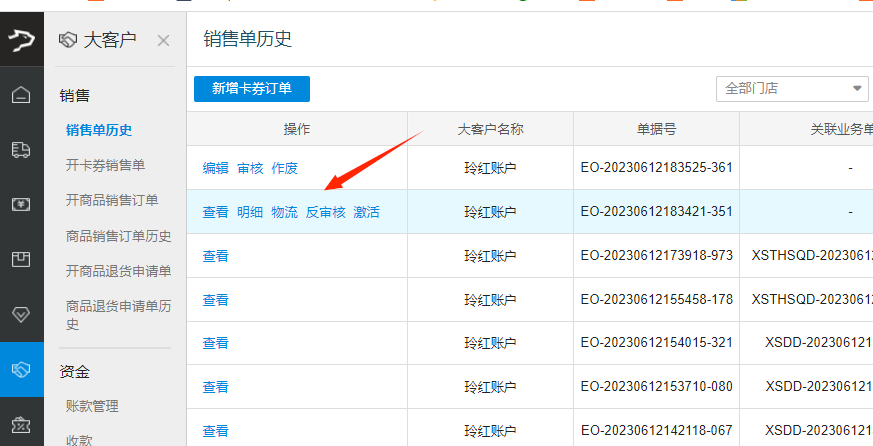
Task: Click 明细 link in highlighted row
Action: (x=250, y=212)
